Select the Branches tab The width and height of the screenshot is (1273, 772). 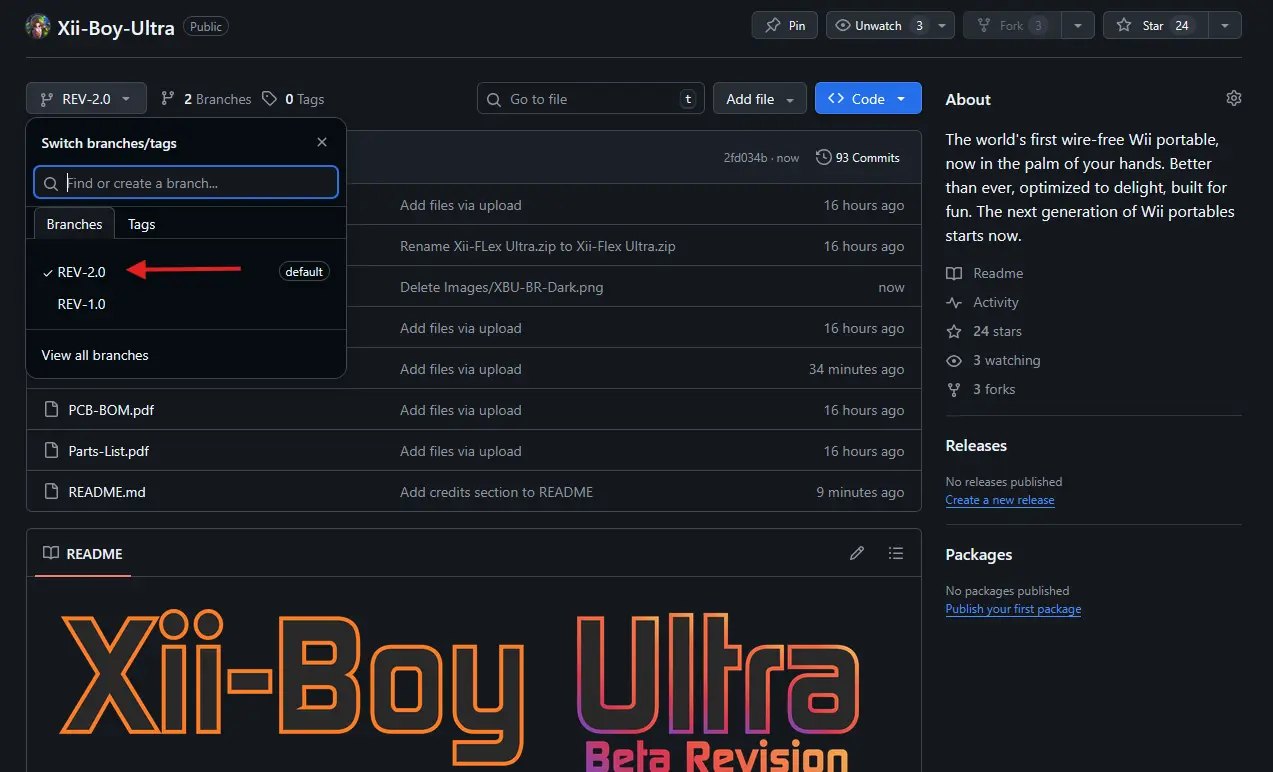(x=75, y=224)
